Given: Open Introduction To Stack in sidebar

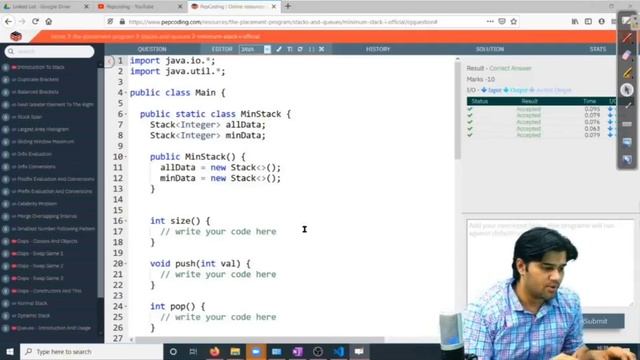Looking at the screenshot, I should [x=41, y=67].
